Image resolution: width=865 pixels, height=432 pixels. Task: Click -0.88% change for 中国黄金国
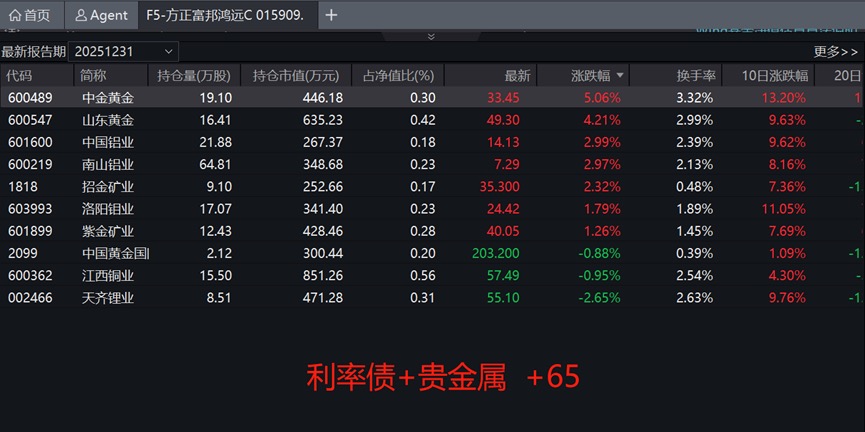tap(599, 254)
